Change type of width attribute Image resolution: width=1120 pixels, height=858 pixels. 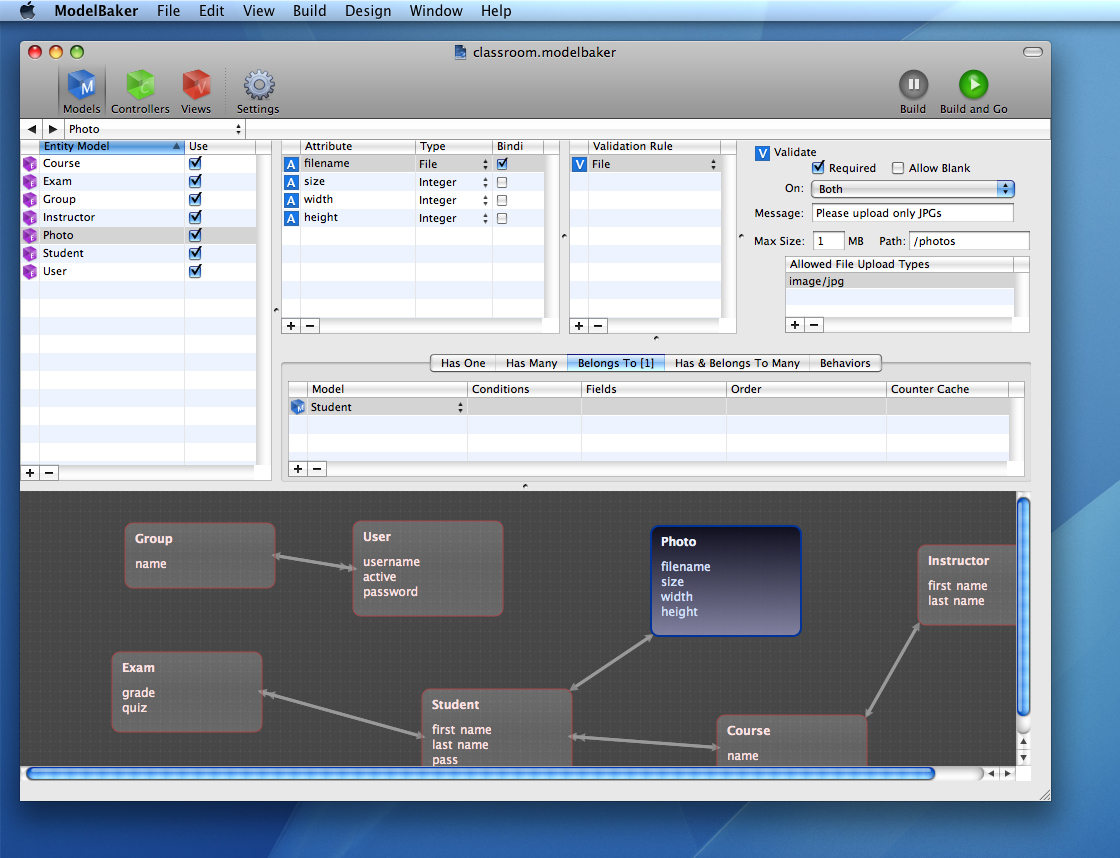click(453, 200)
